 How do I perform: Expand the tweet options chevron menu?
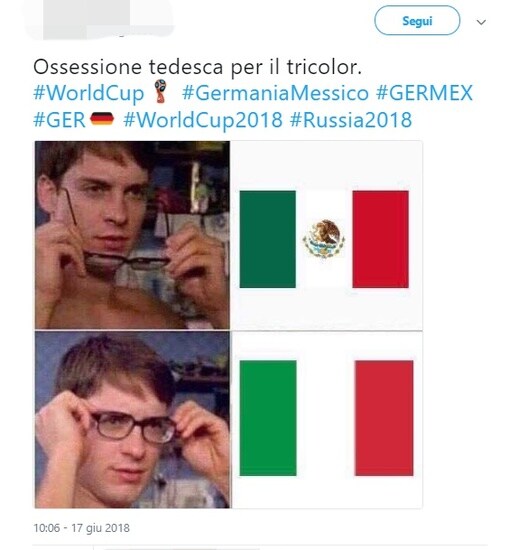pos(481,22)
